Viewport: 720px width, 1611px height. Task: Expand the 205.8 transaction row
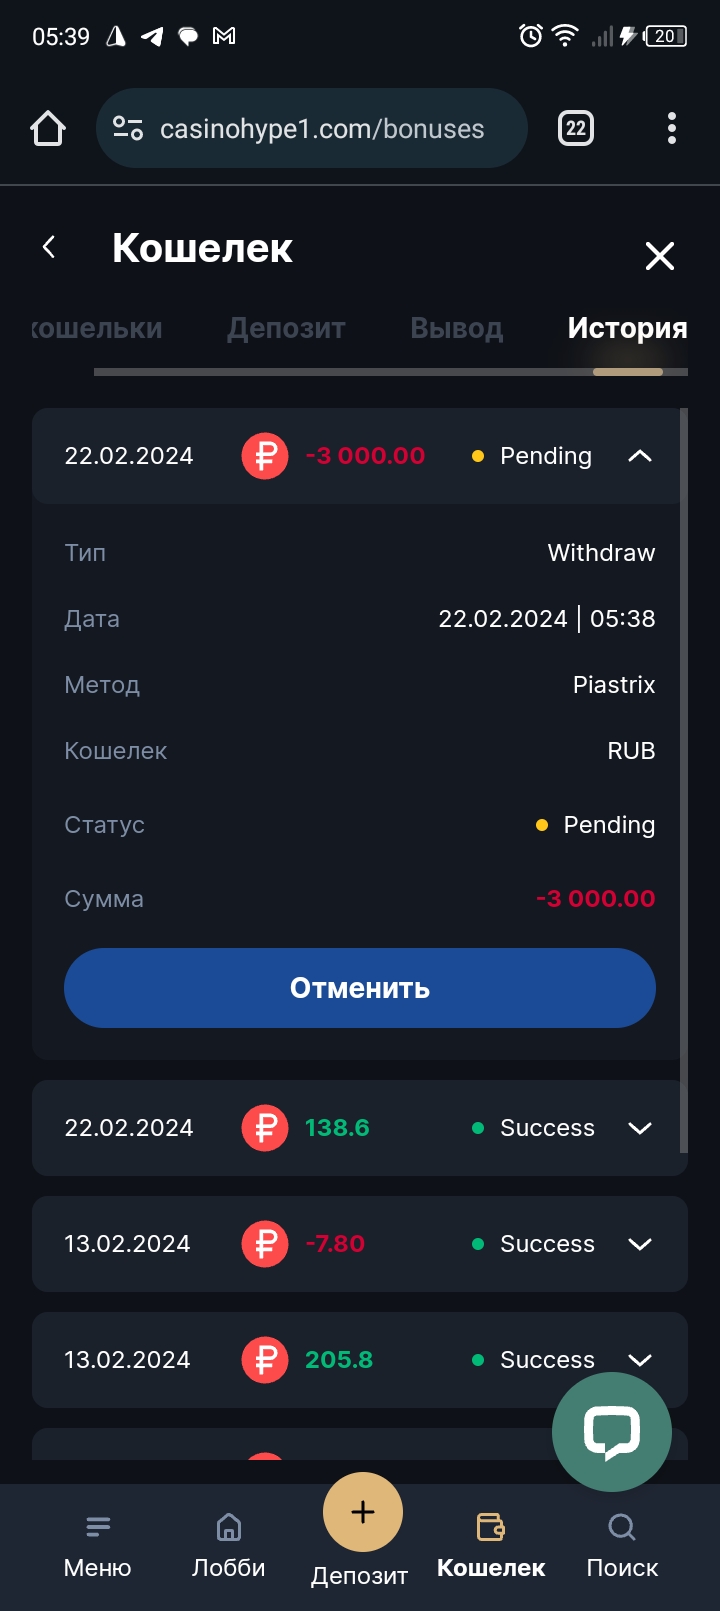pyautogui.click(x=639, y=1360)
